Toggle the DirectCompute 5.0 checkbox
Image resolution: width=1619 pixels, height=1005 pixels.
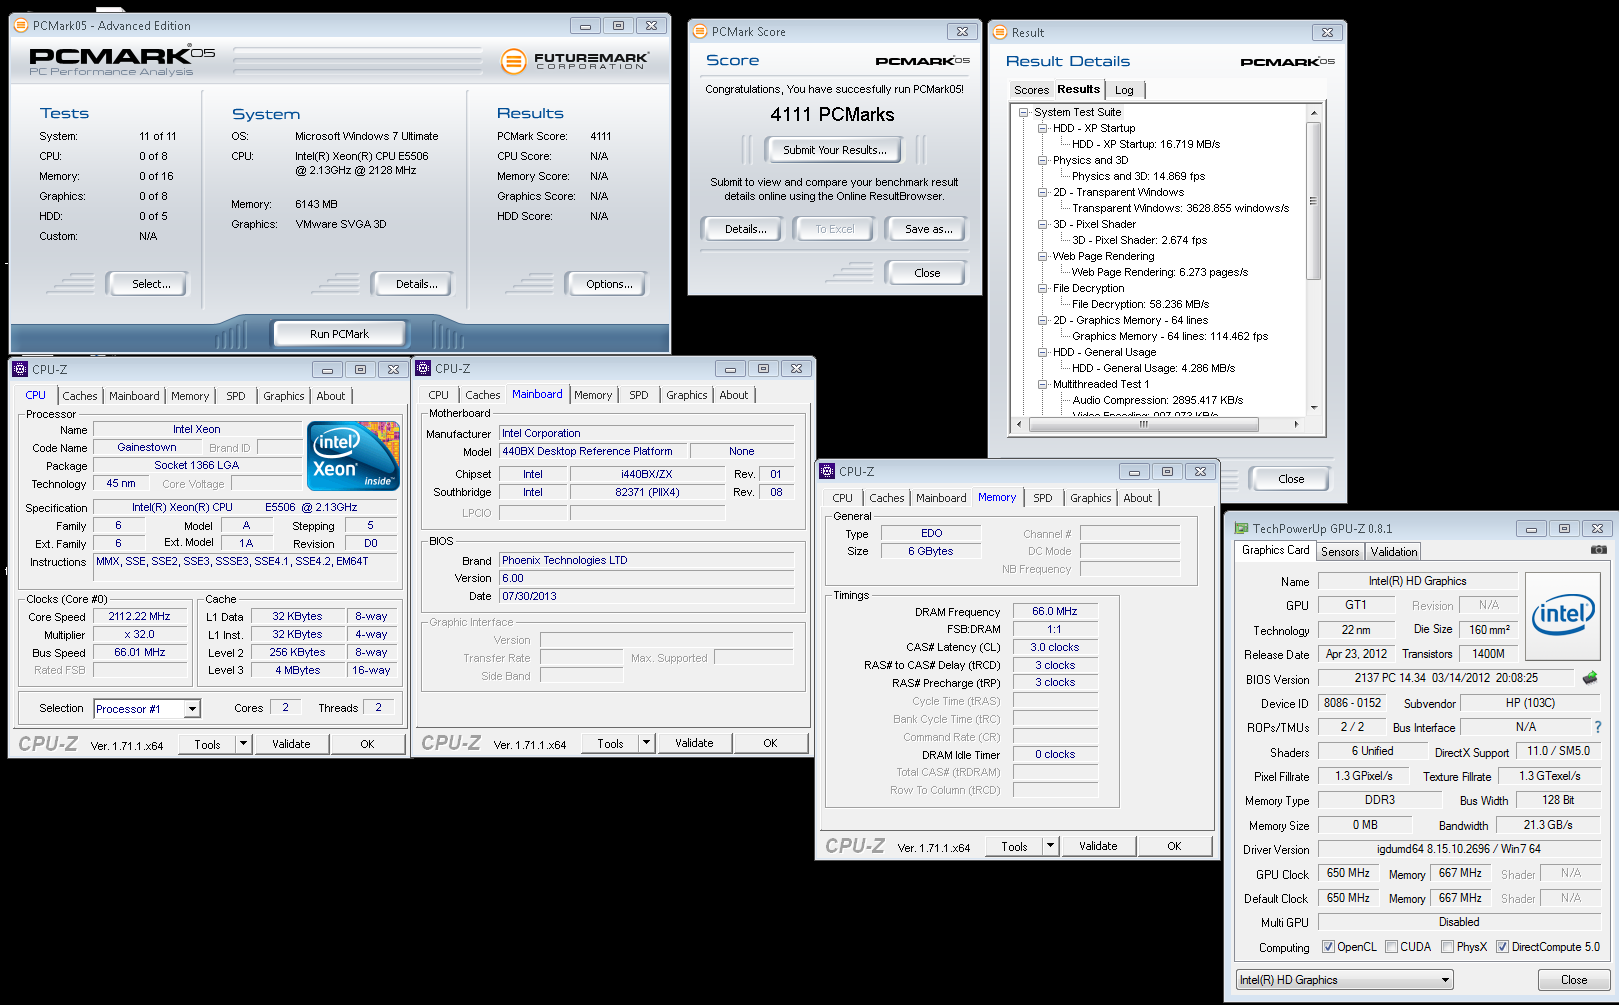[x=1502, y=946]
